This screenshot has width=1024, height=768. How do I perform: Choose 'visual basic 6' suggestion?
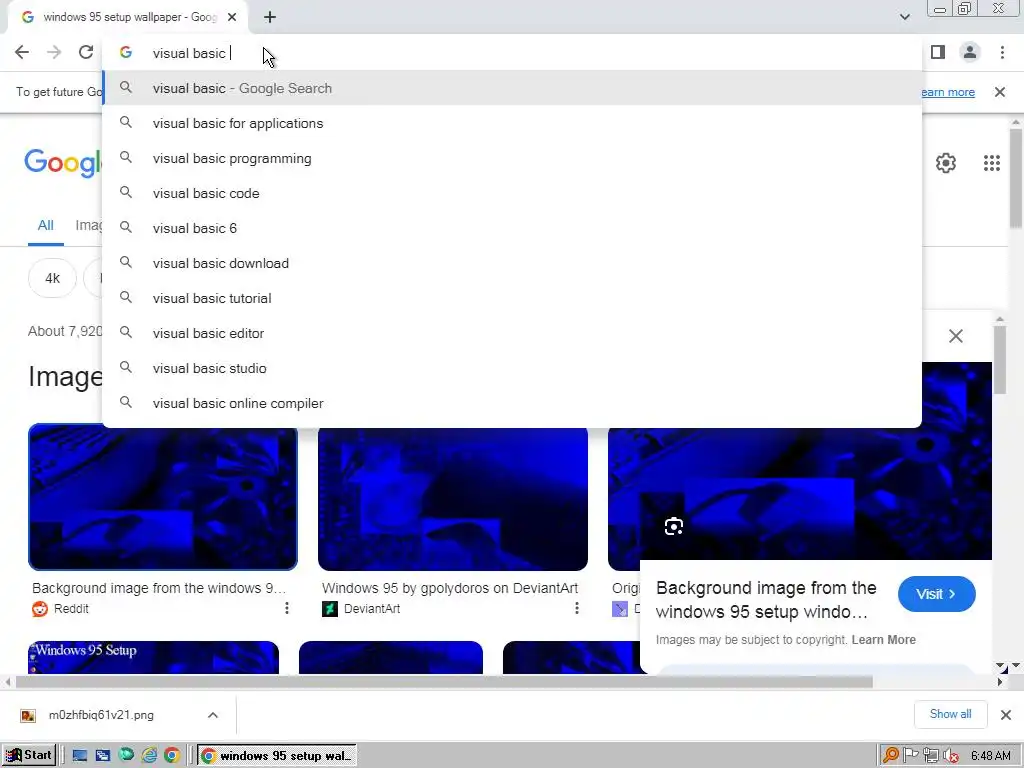pos(512,229)
